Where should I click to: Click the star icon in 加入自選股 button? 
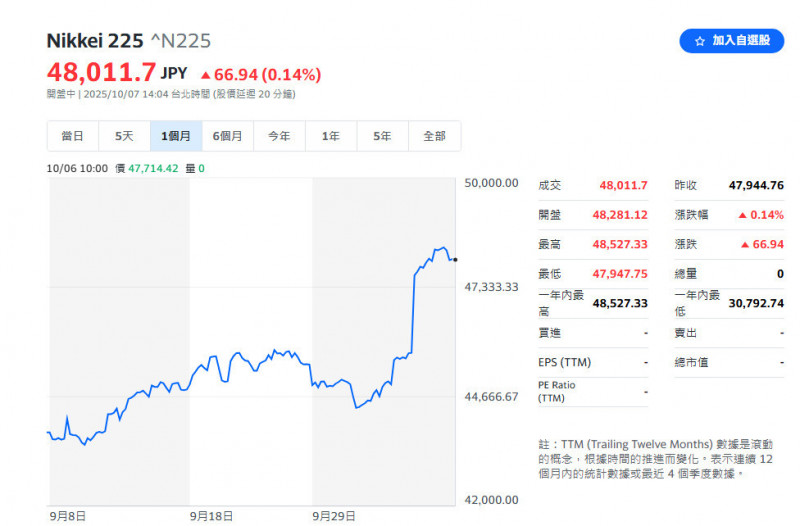point(699,41)
